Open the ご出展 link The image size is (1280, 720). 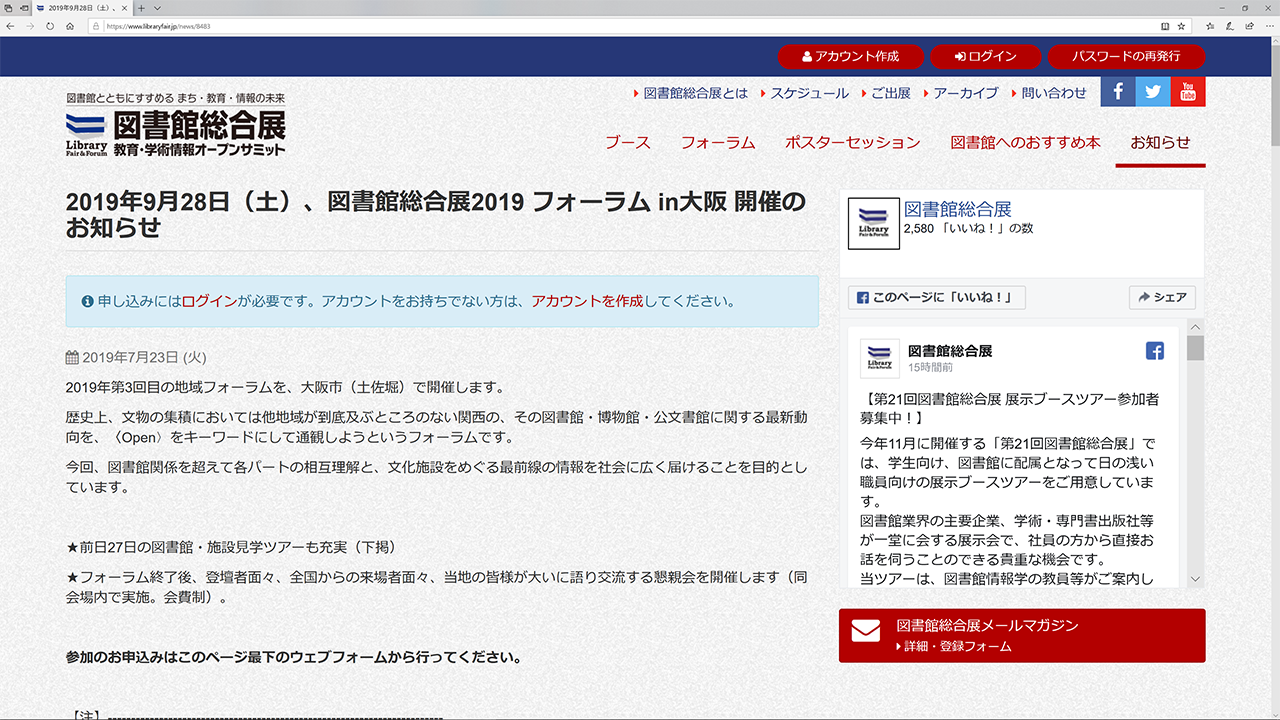point(891,93)
